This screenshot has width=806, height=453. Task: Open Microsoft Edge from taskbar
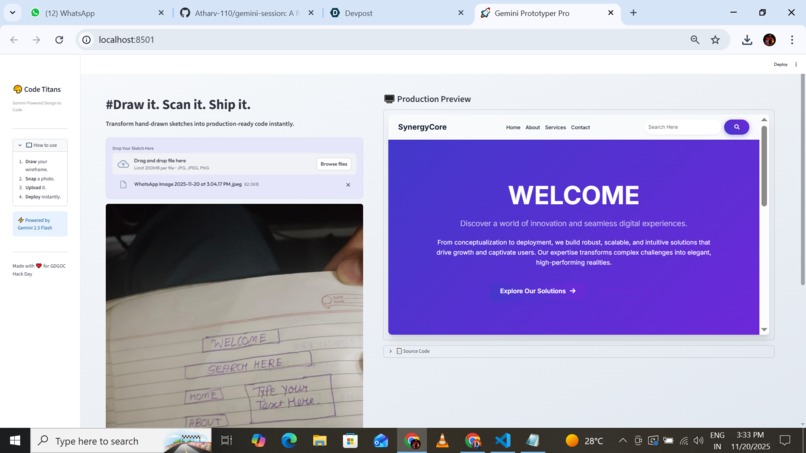(289, 441)
